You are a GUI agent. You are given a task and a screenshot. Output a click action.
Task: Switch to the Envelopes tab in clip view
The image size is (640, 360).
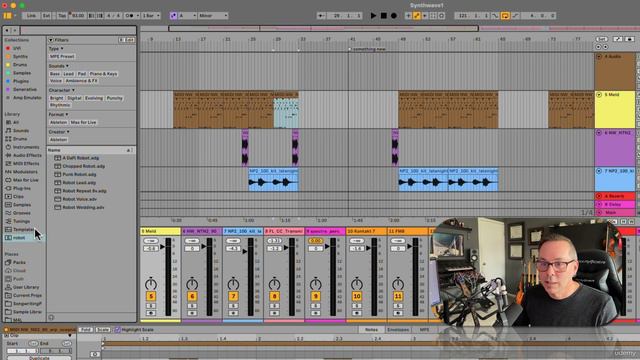click(398, 329)
